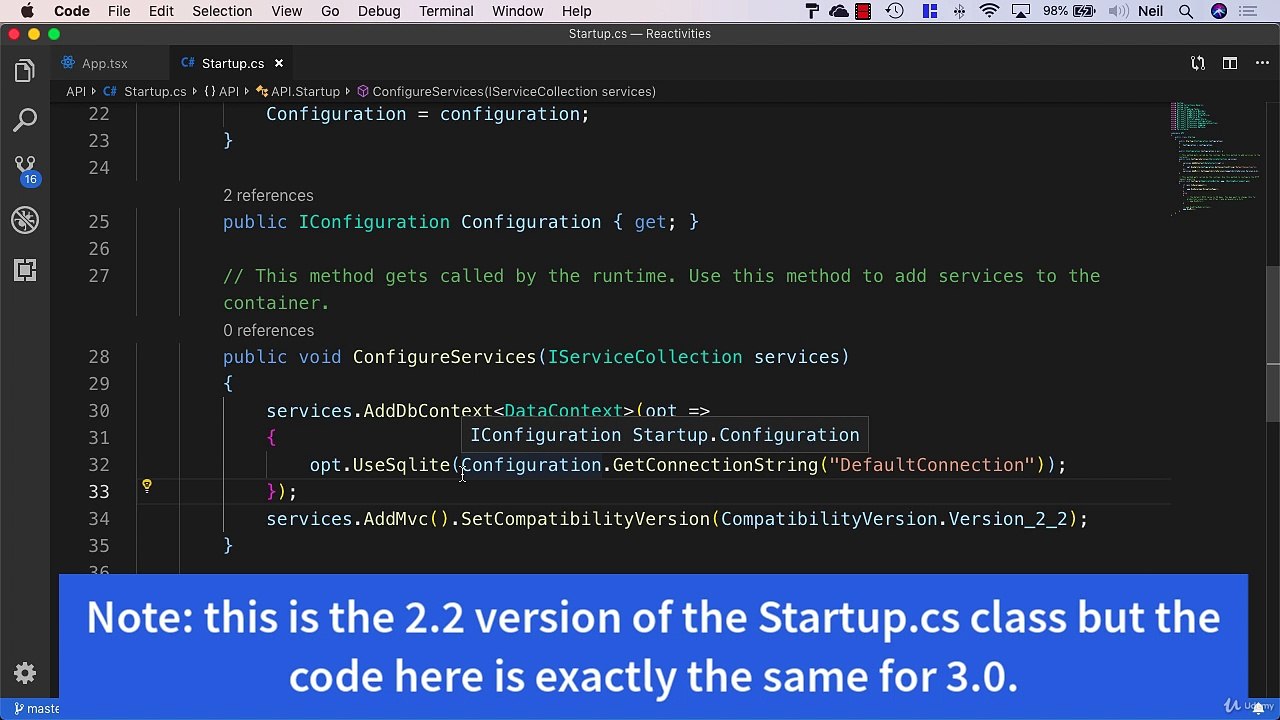Open the Extensions view in the activity bar

pyautogui.click(x=25, y=270)
